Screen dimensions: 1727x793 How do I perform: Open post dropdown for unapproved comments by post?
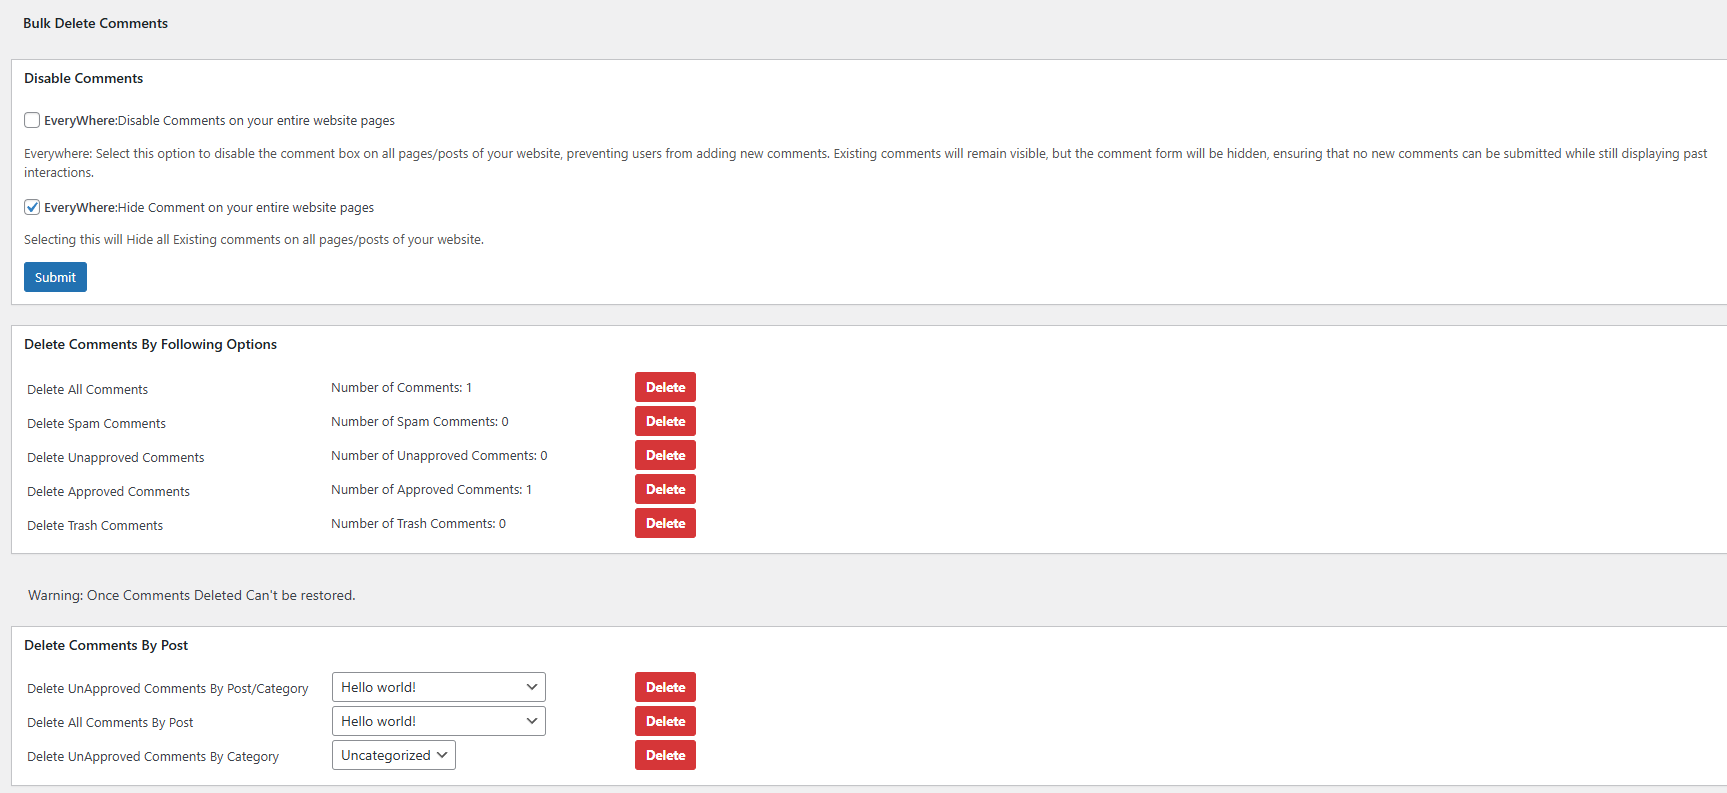(x=438, y=687)
